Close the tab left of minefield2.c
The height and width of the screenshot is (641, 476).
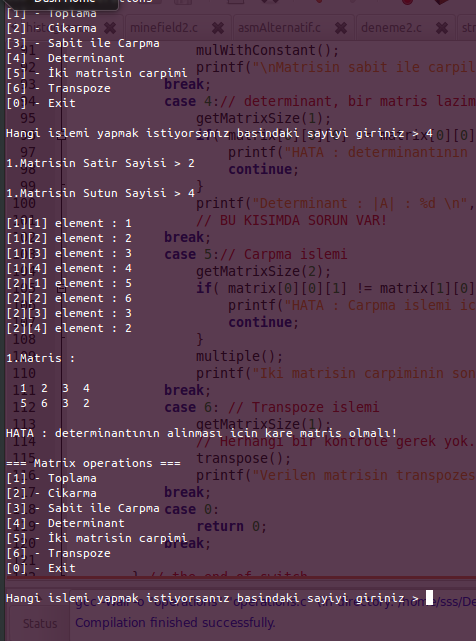point(110,28)
